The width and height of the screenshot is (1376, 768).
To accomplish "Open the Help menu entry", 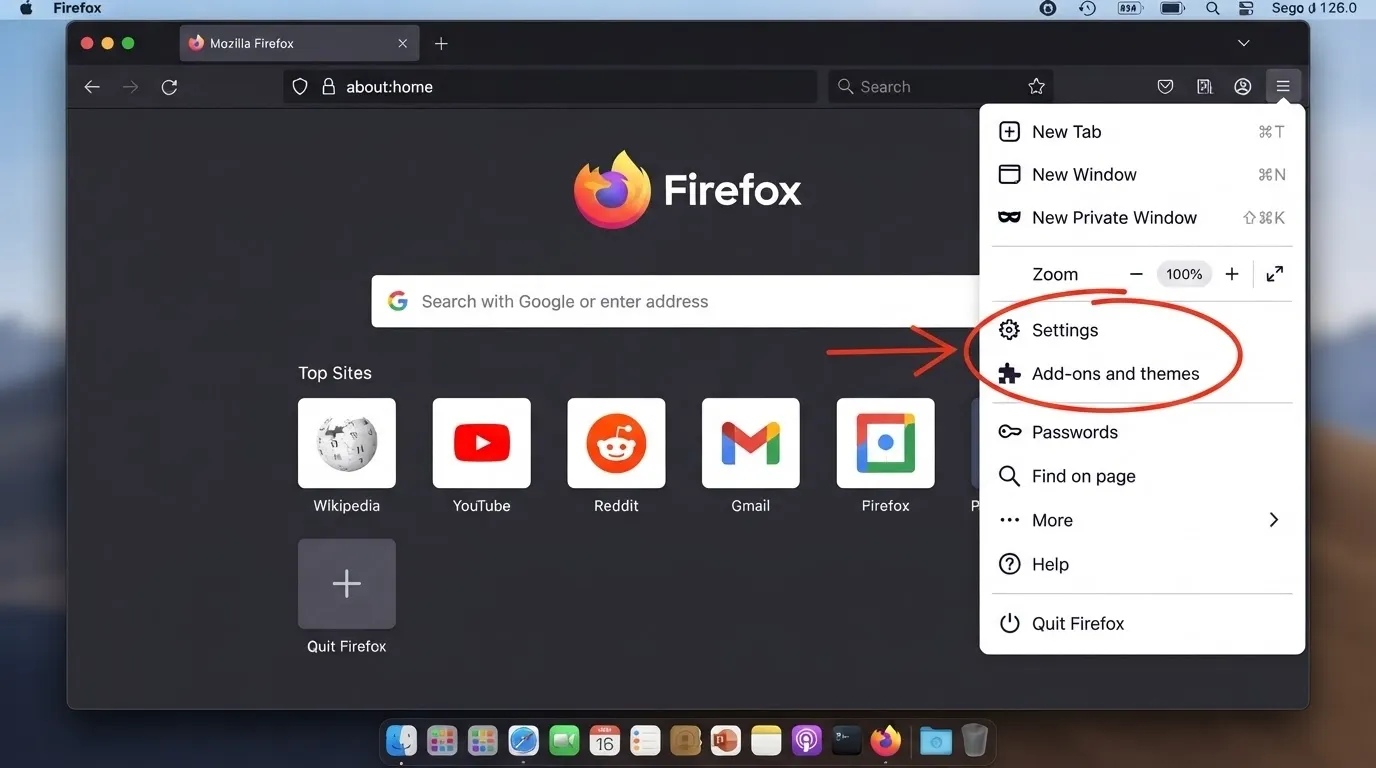I will (x=1142, y=564).
